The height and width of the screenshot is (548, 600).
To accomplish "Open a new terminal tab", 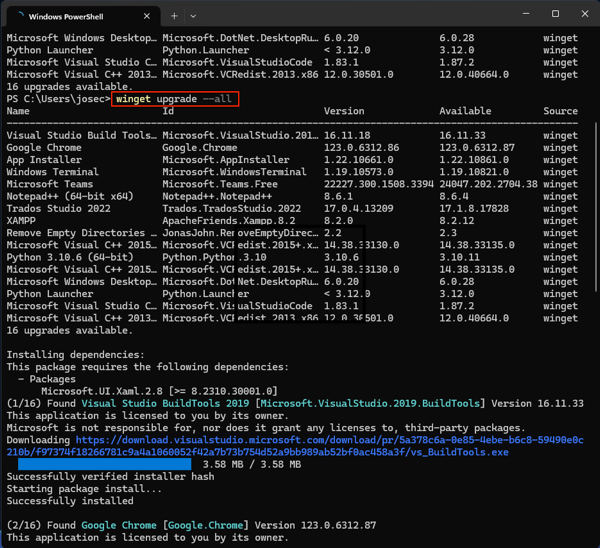I will (174, 16).
